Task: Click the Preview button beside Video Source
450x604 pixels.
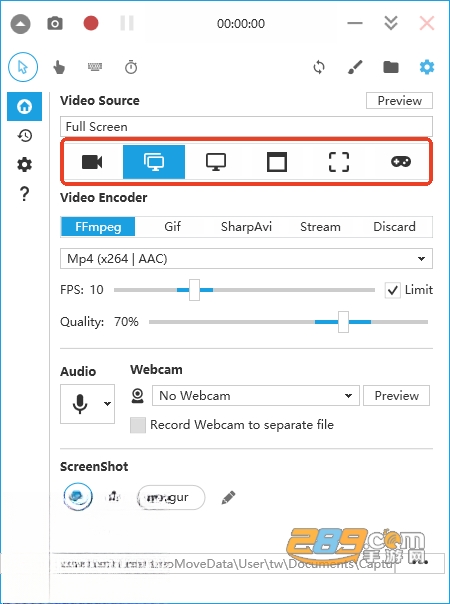Action: [399, 101]
